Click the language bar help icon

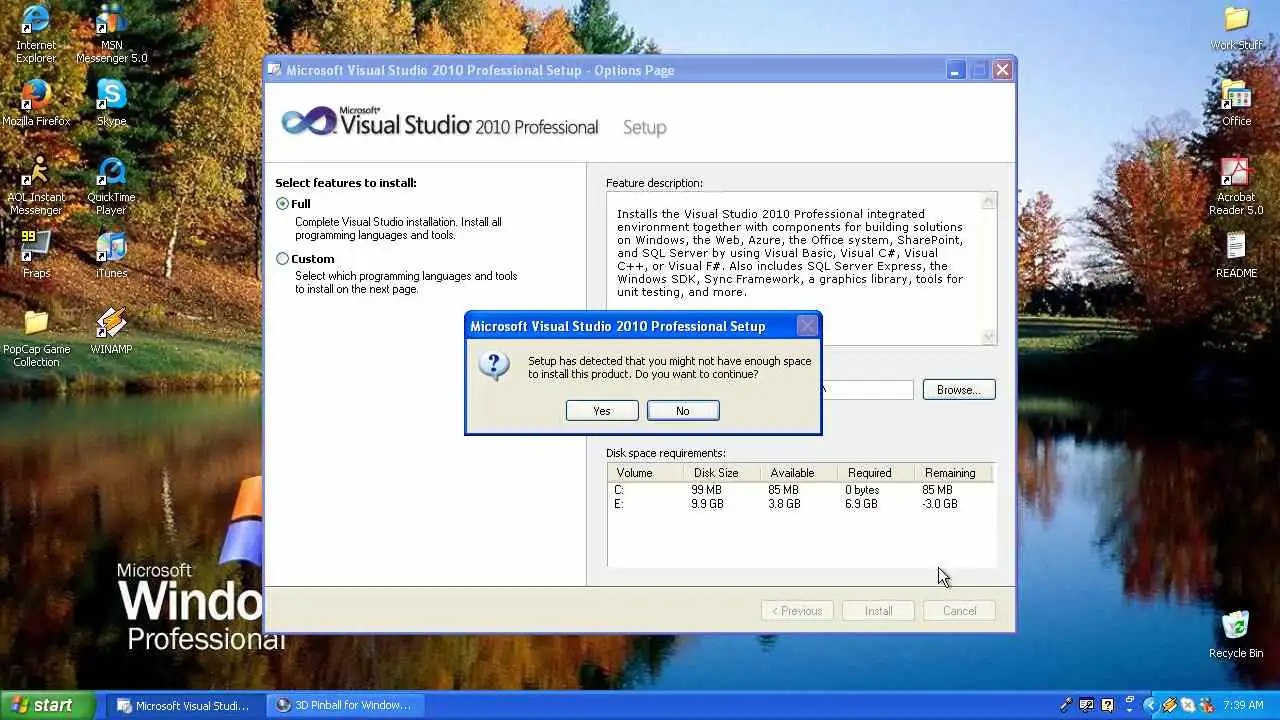1107,705
